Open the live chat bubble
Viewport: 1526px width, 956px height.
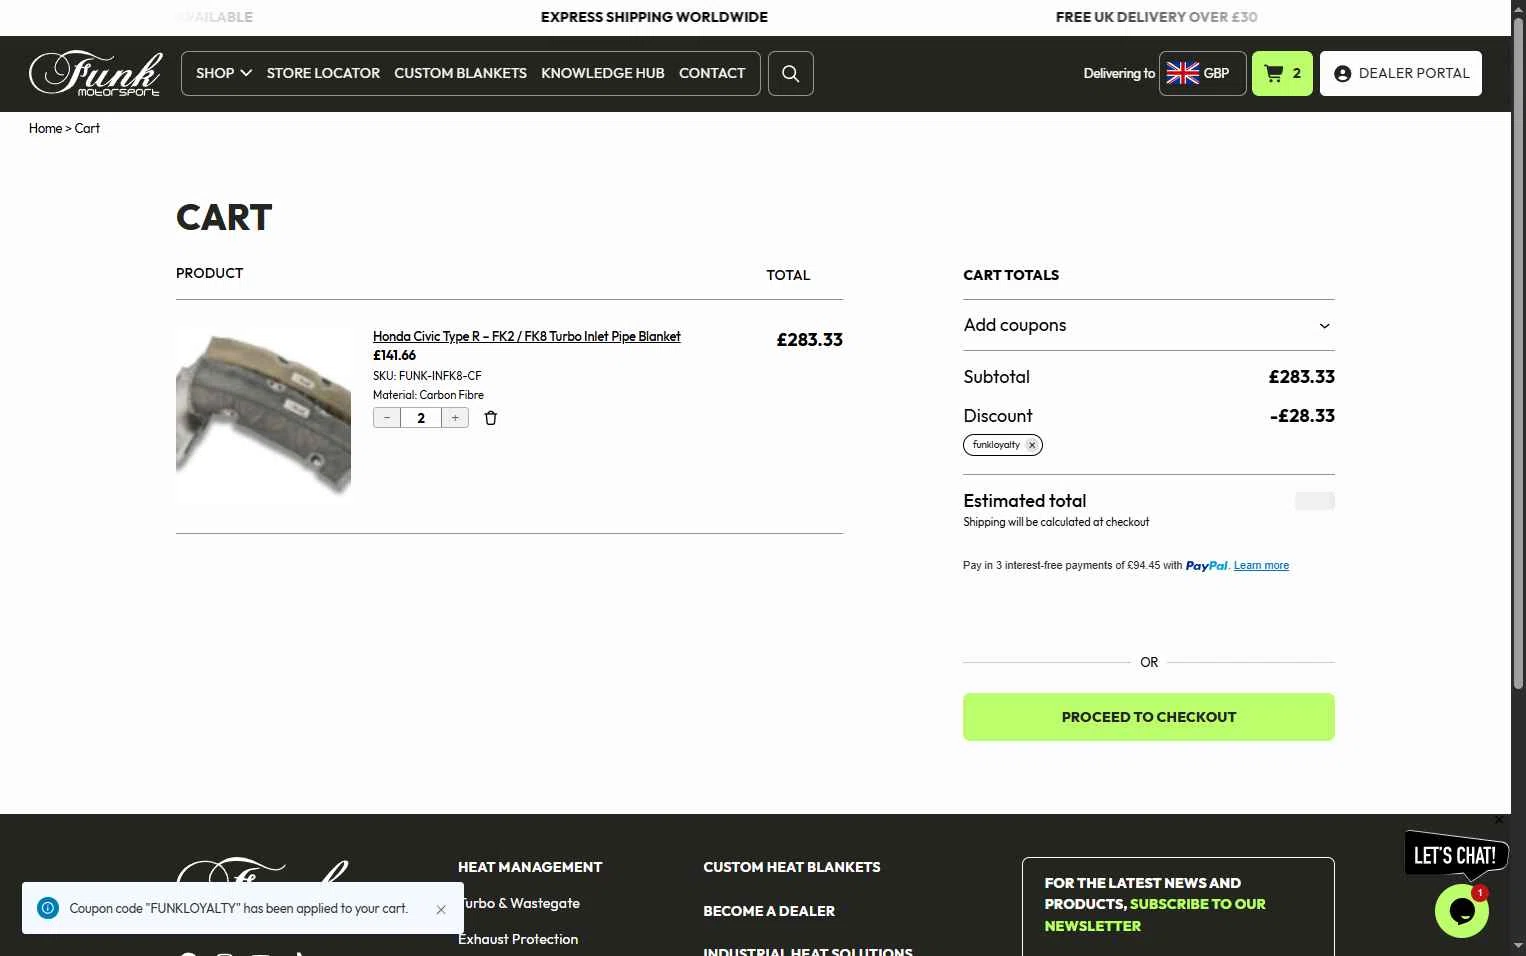point(1462,910)
